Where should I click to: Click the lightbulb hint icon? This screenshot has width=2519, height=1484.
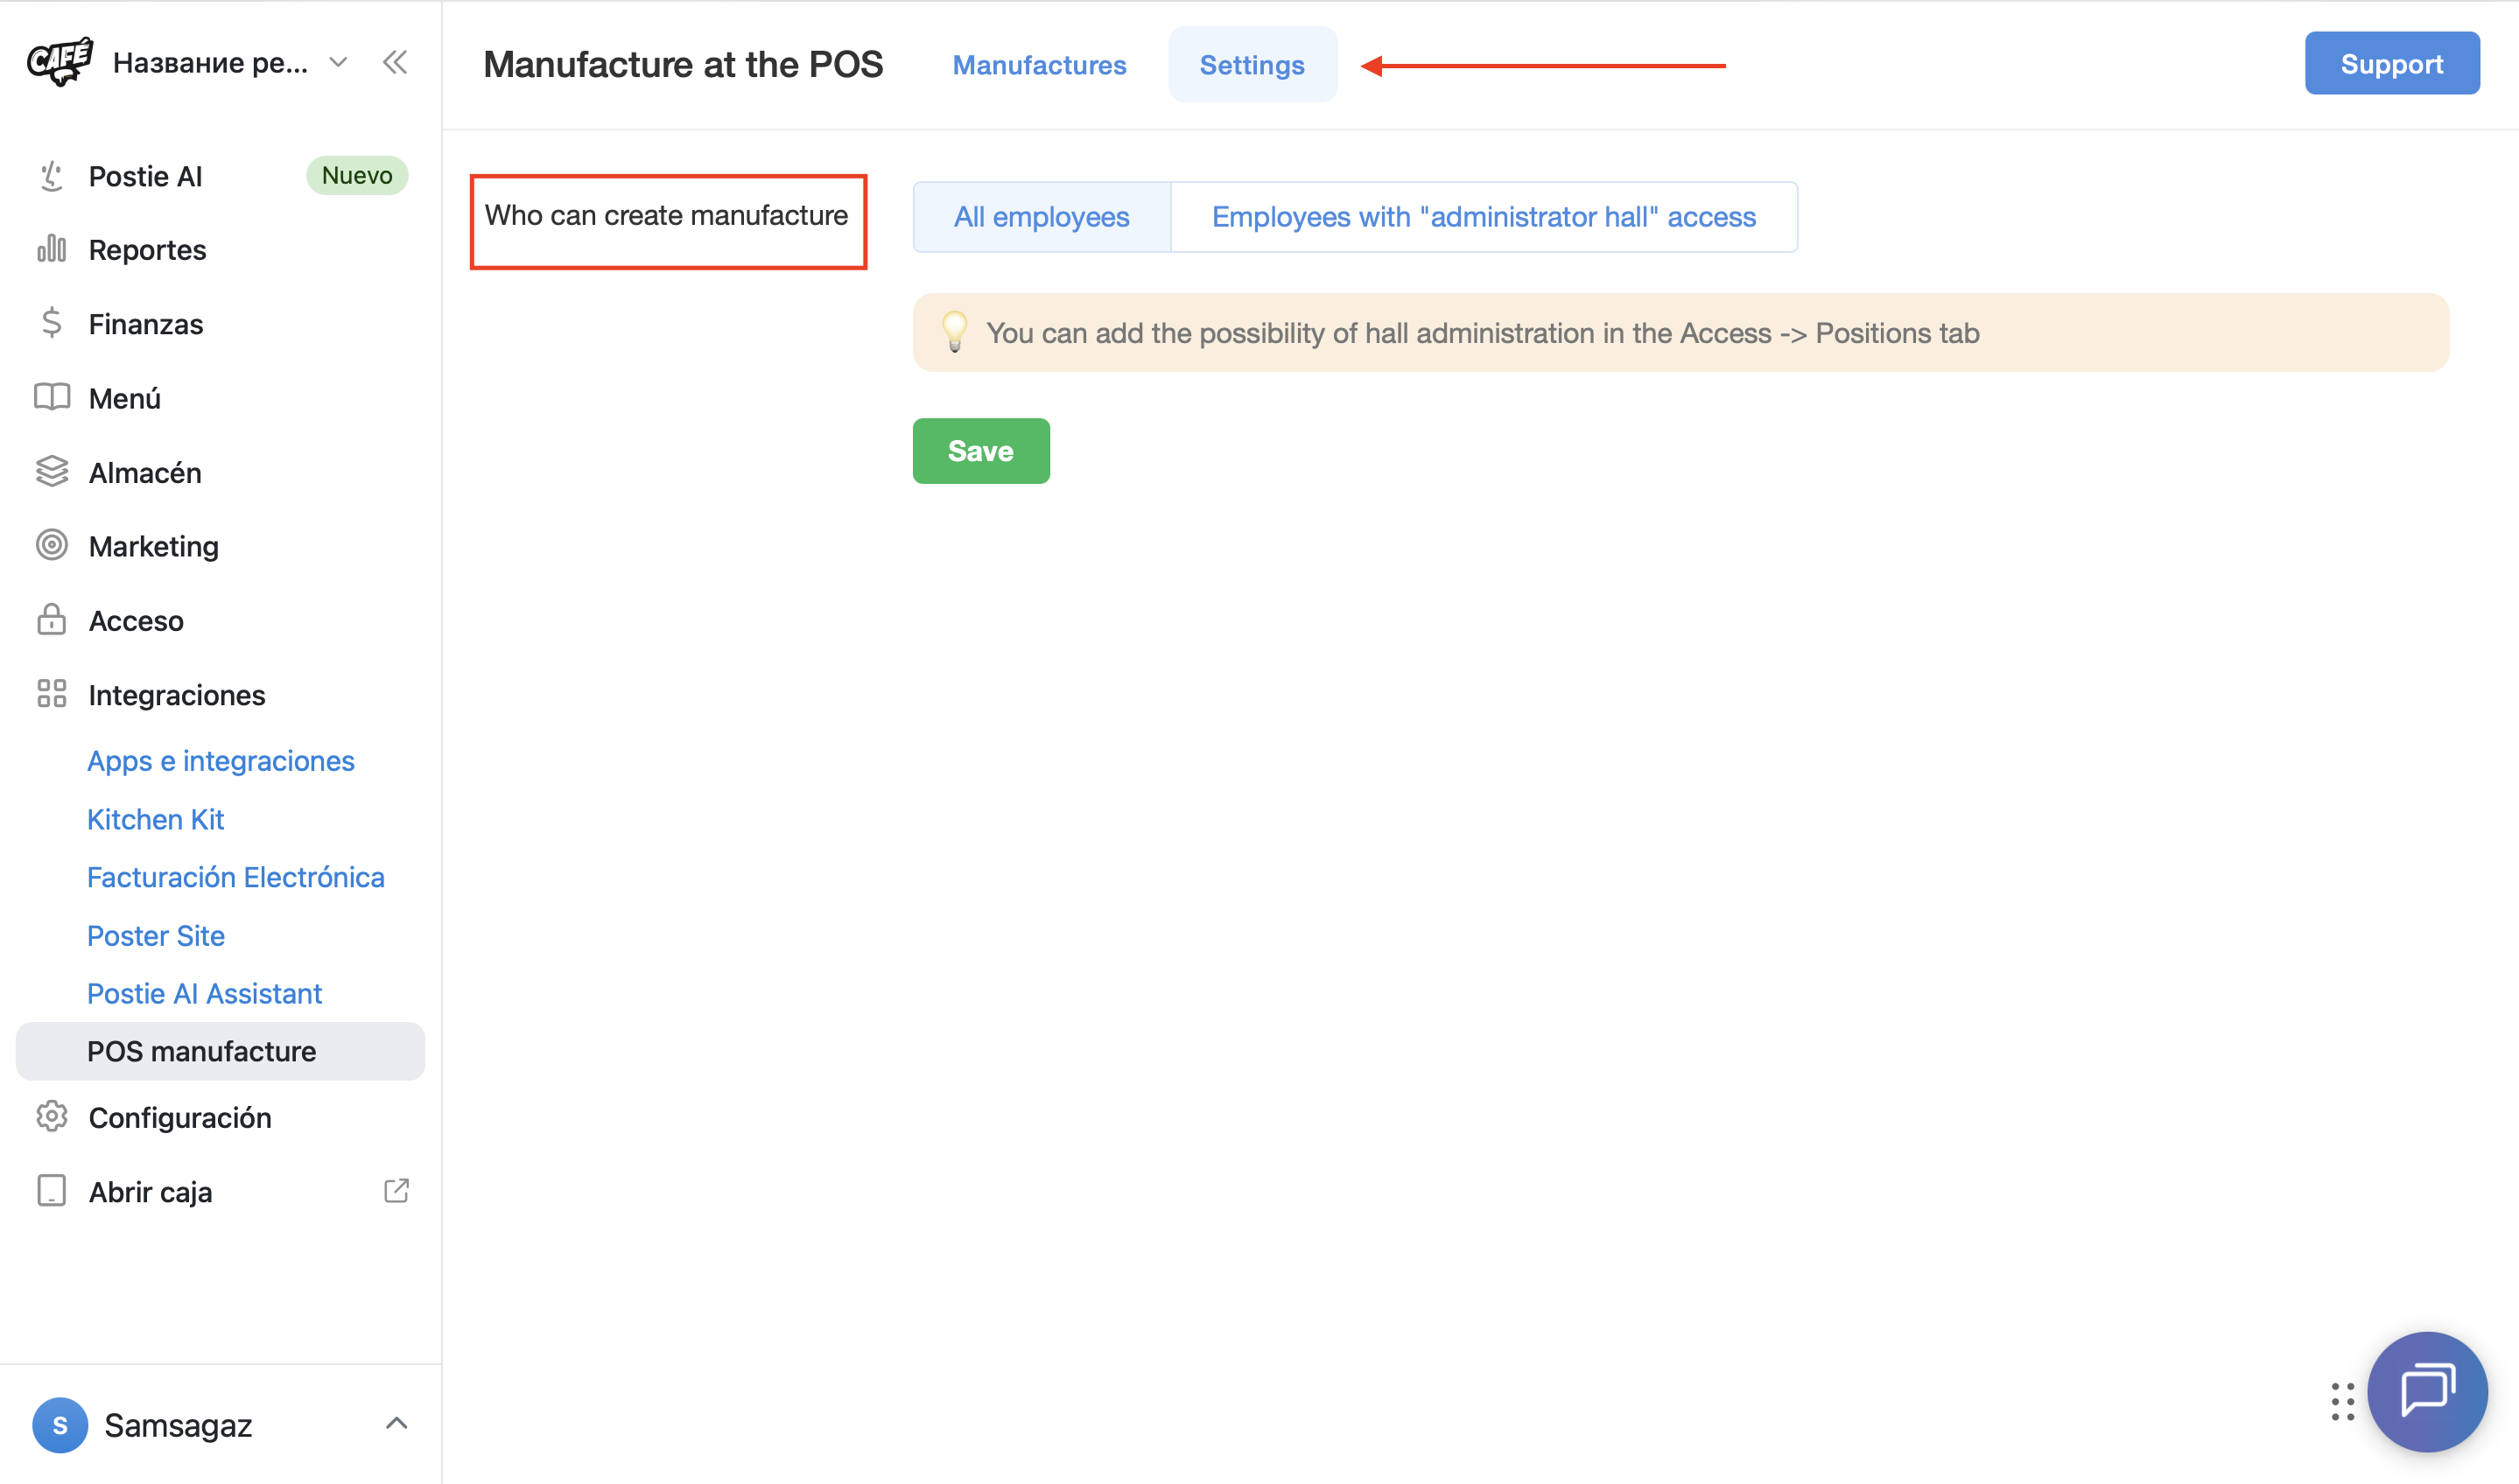pyautogui.click(x=955, y=332)
